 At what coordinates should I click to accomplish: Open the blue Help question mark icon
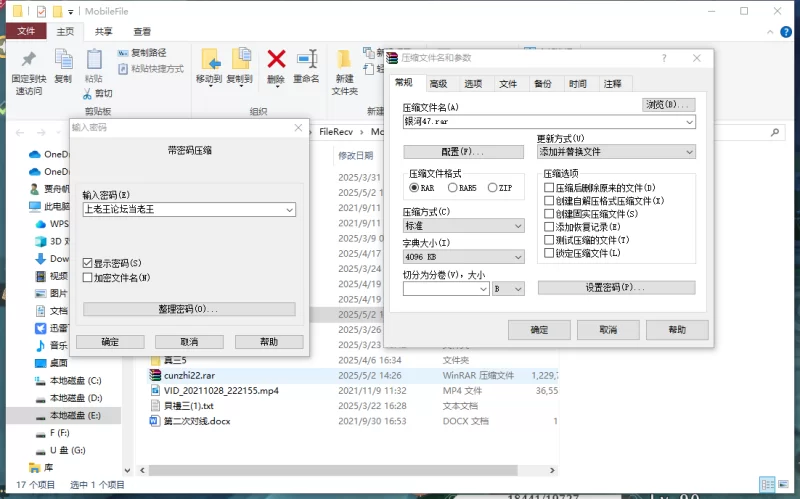pyautogui.click(x=786, y=32)
